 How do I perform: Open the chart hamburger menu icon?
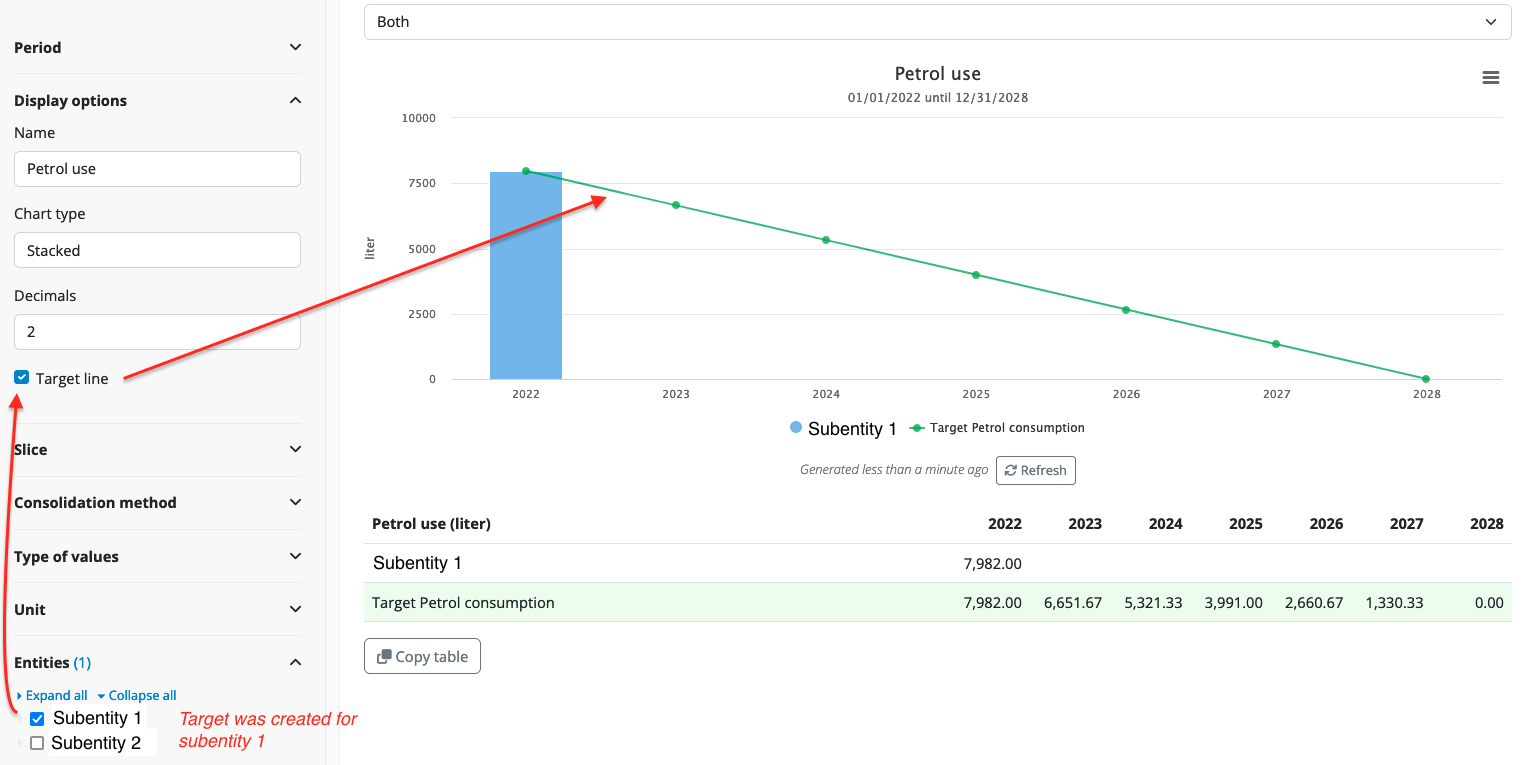click(1490, 78)
